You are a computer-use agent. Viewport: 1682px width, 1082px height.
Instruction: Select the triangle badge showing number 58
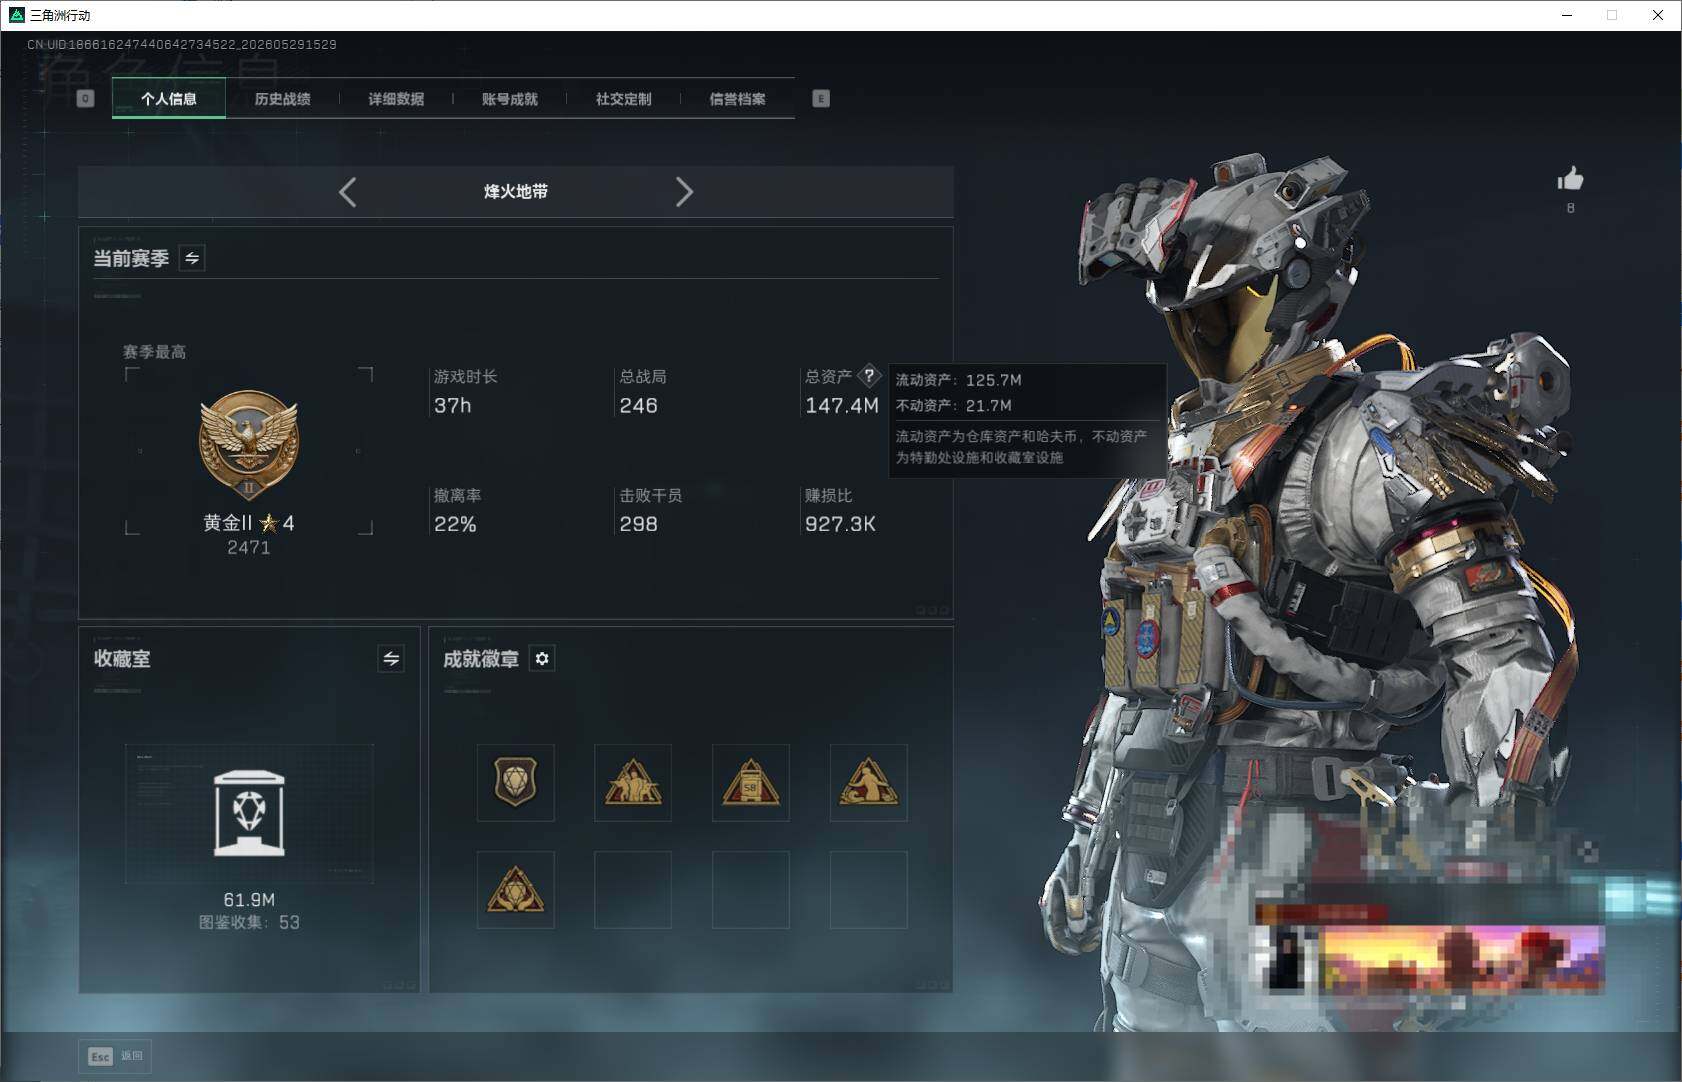click(751, 783)
